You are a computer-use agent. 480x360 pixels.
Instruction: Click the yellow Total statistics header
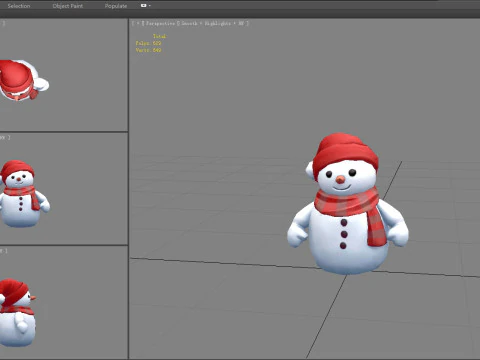[x=160, y=36]
